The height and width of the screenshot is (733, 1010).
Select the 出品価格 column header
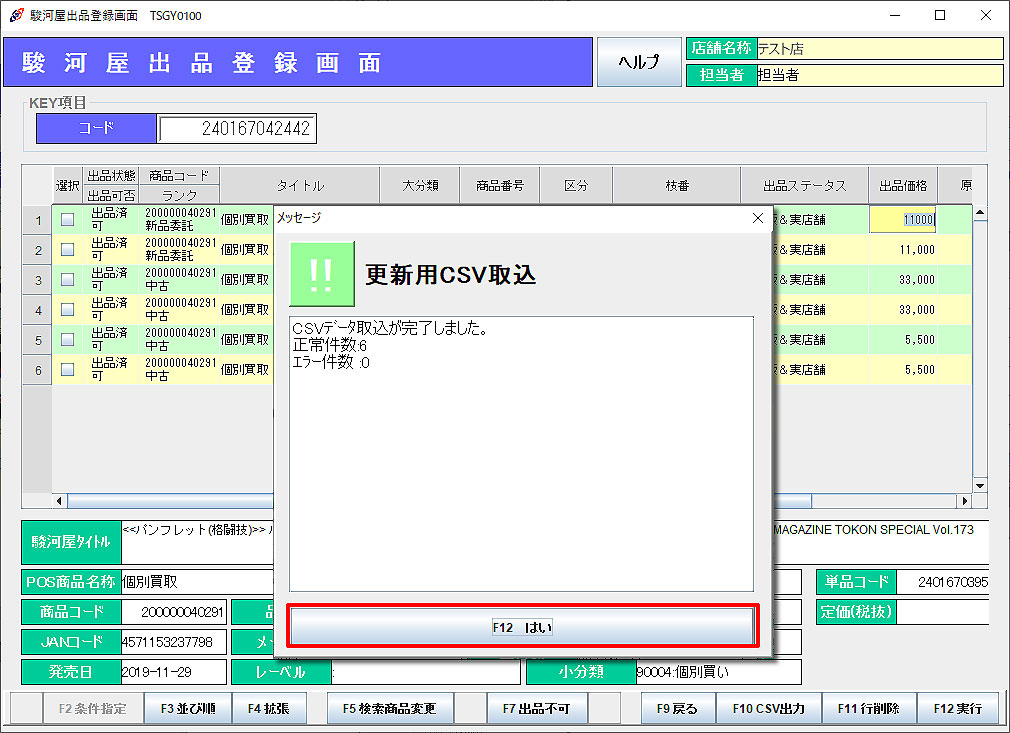902,185
